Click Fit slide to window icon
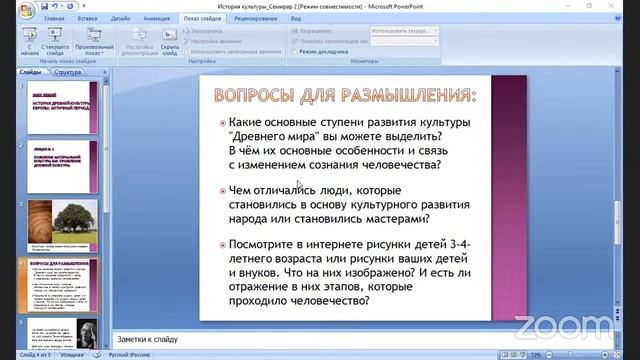Screen dimensions: 640x360 click(x=616, y=355)
